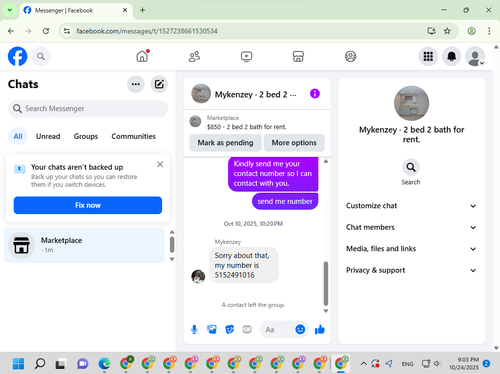Choose a sticker icon
This screenshot has width=500, height=374.
click(x=229, y=330)
